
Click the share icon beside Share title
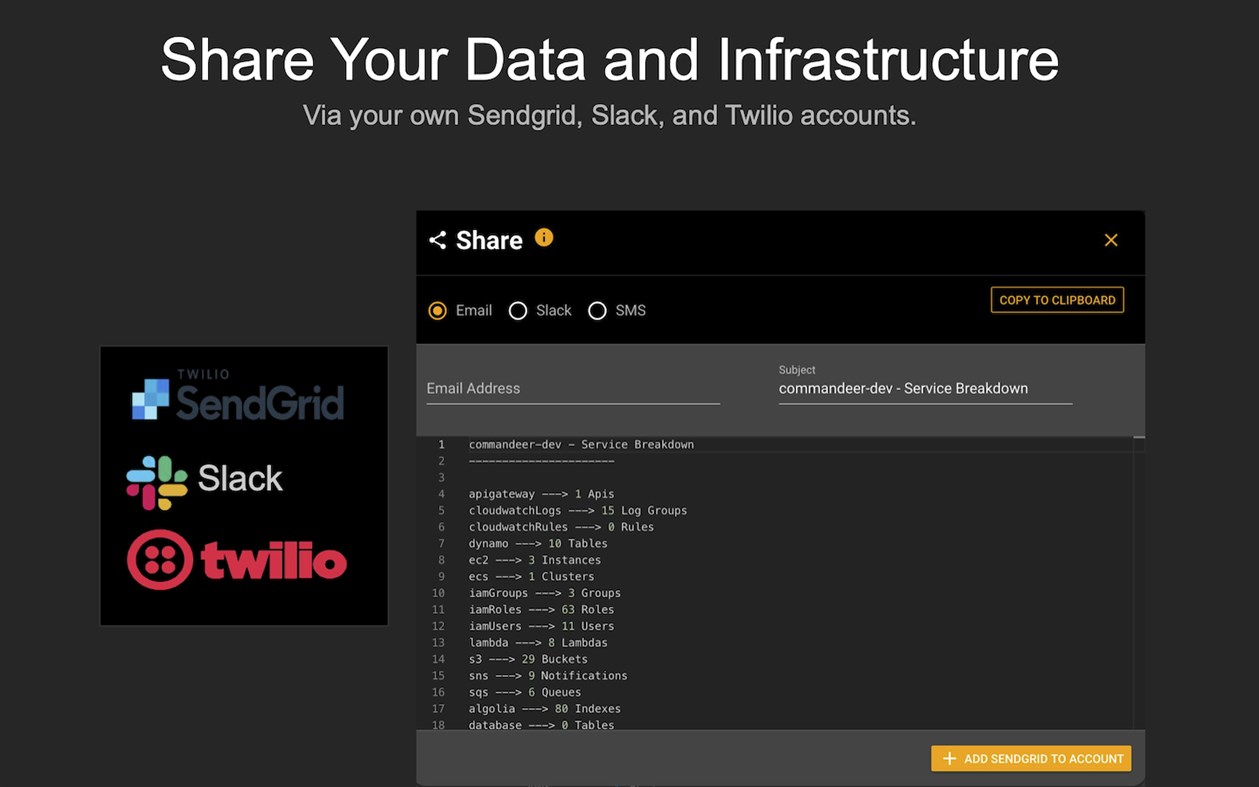pyautogui.click(x=437, y=240)
